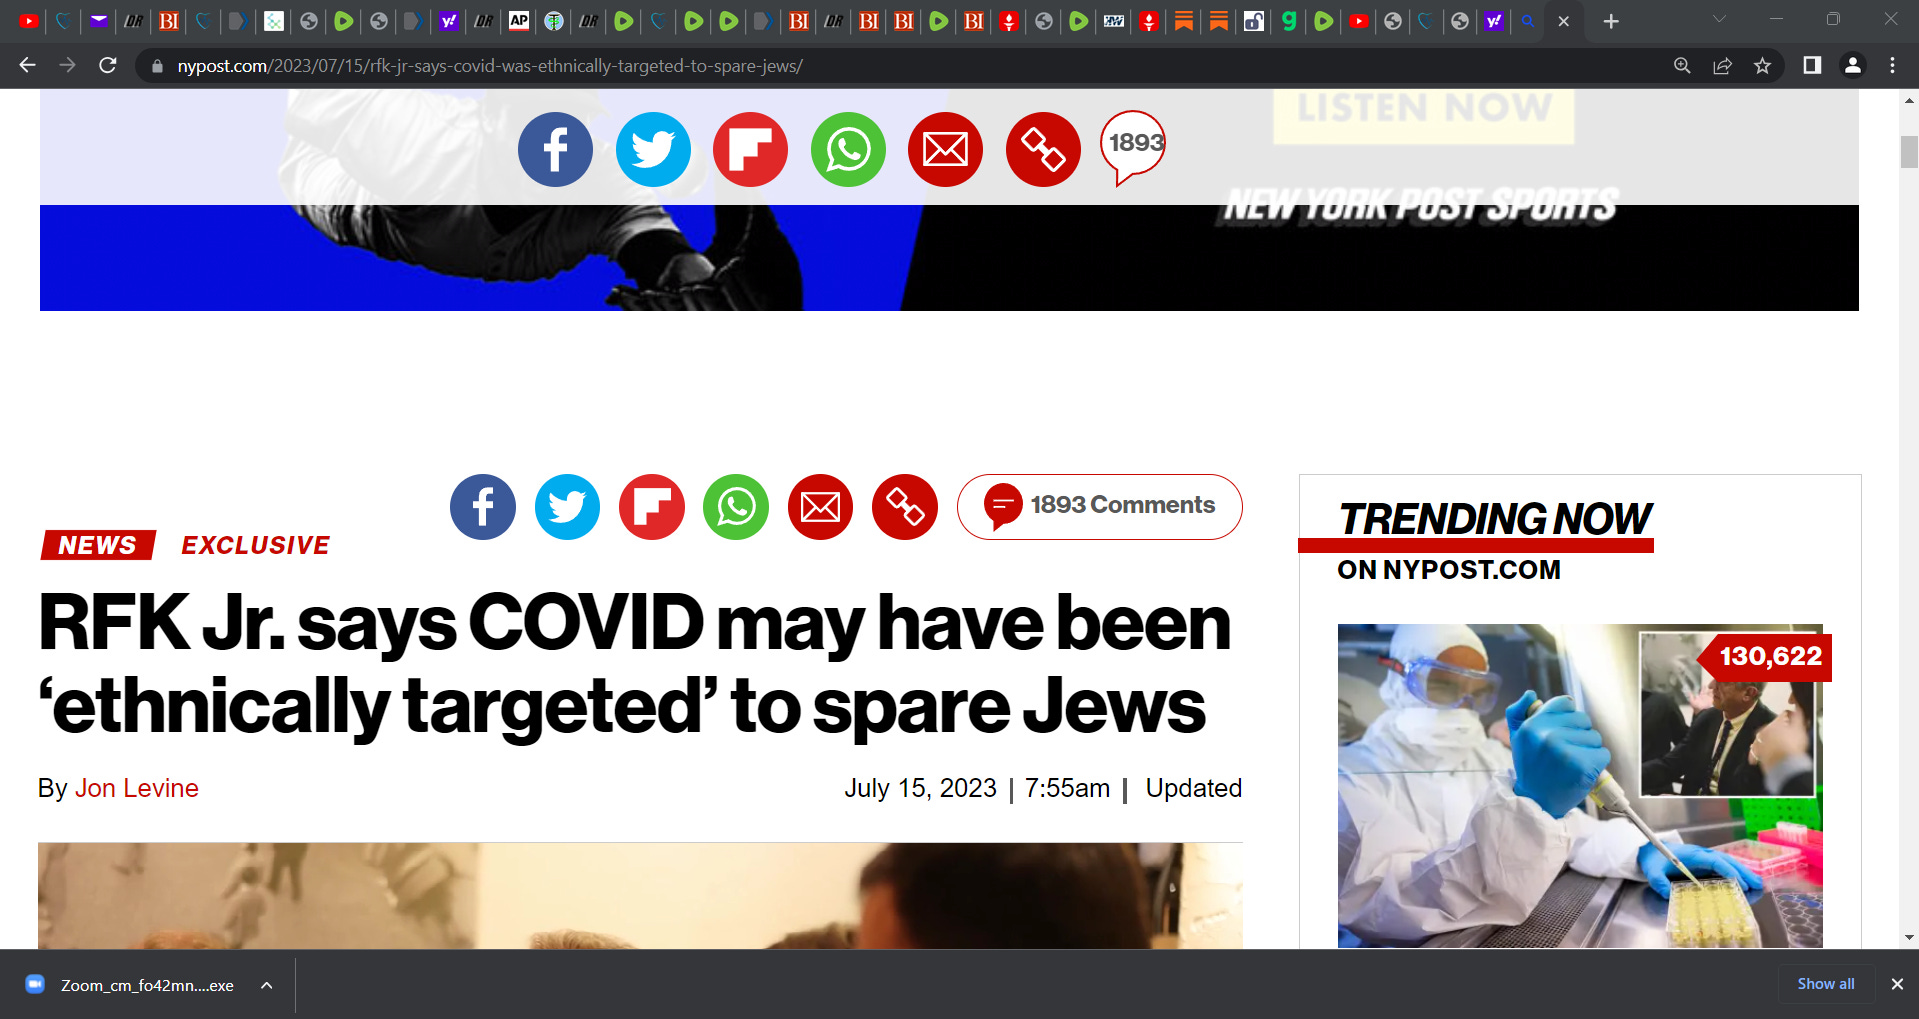Switch to the purple mail envelope tab
The image size is (1919, 1019).
point(98,20)
